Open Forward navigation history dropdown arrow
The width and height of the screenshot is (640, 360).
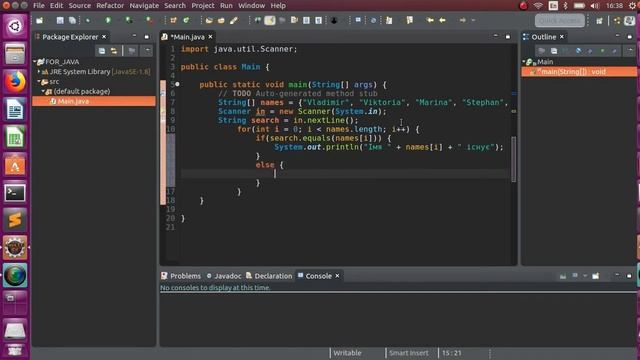473,20
